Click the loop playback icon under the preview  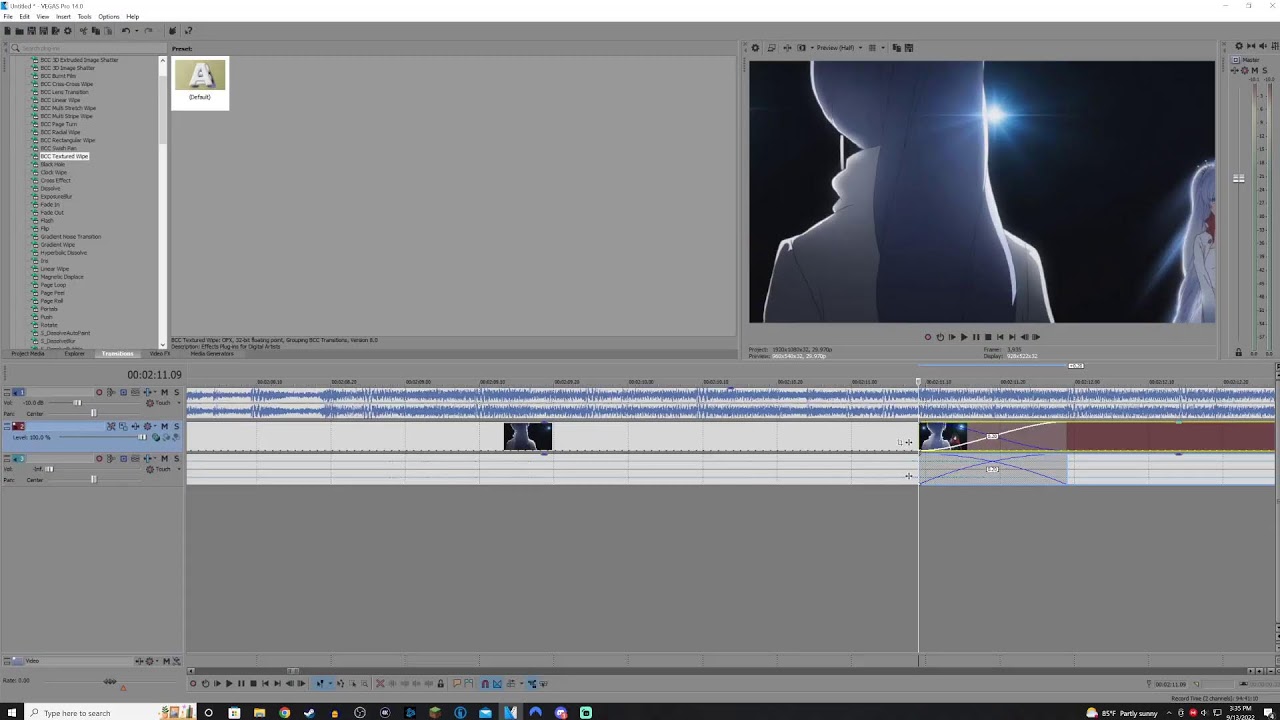click(x=940, y=337)
